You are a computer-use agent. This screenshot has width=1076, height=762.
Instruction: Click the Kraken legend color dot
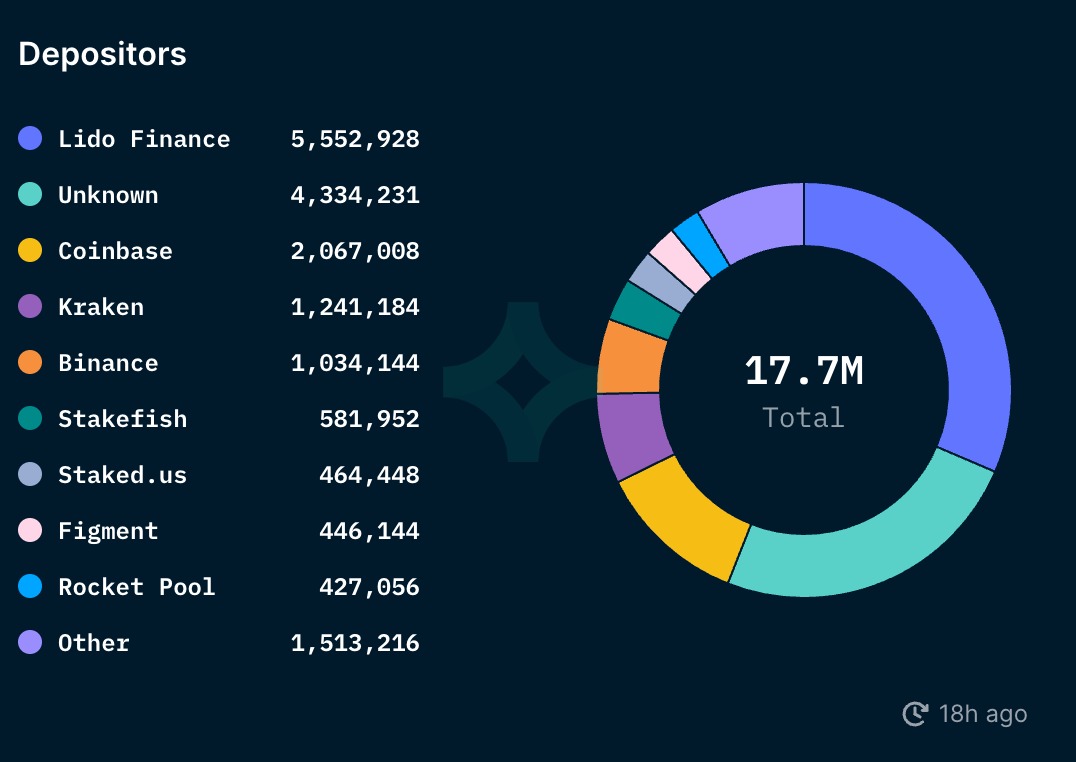pyautogui.click(x=30, y=306)
